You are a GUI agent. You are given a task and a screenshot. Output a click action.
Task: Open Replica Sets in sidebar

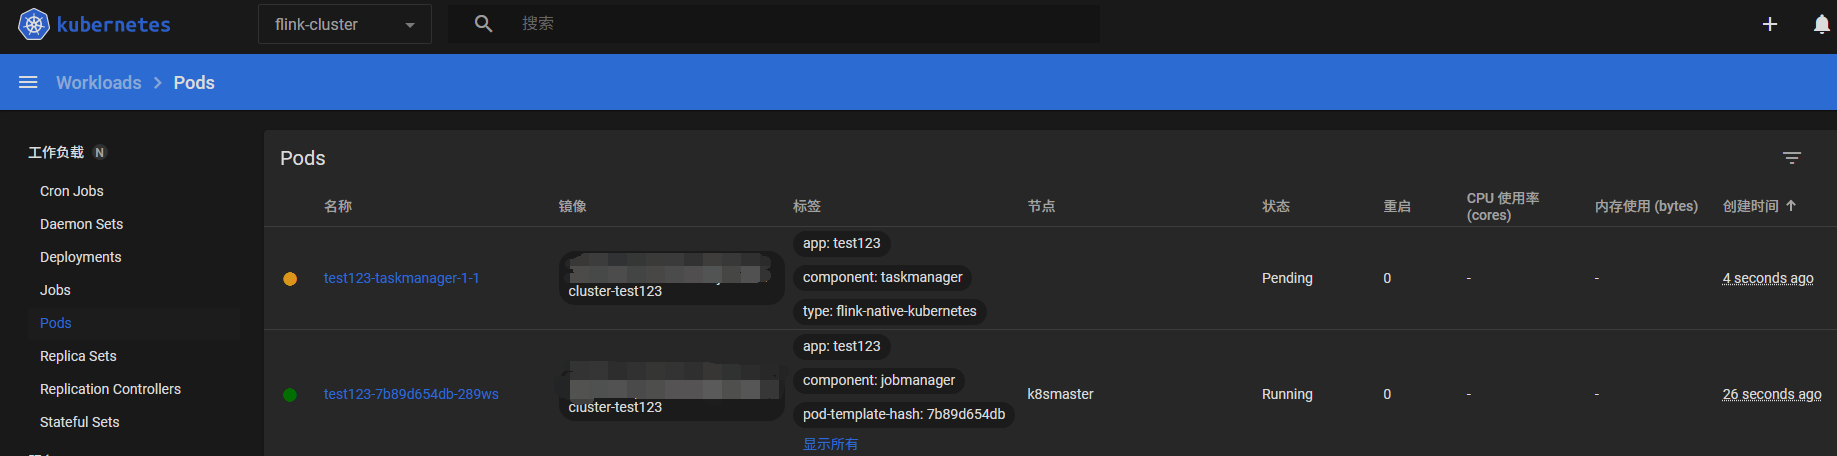[x=78, y=356]
